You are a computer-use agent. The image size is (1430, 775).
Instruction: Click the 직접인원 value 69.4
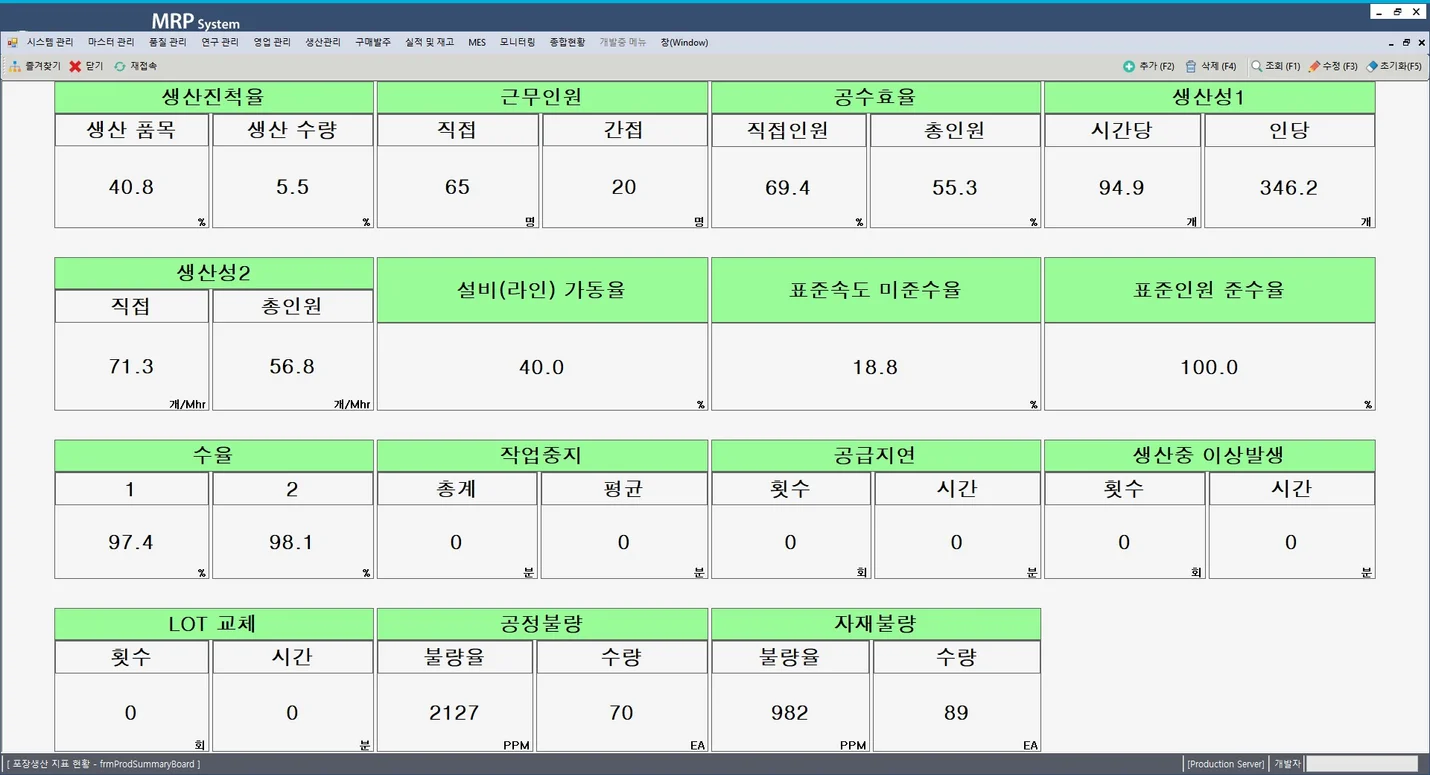tap(788, 187)
